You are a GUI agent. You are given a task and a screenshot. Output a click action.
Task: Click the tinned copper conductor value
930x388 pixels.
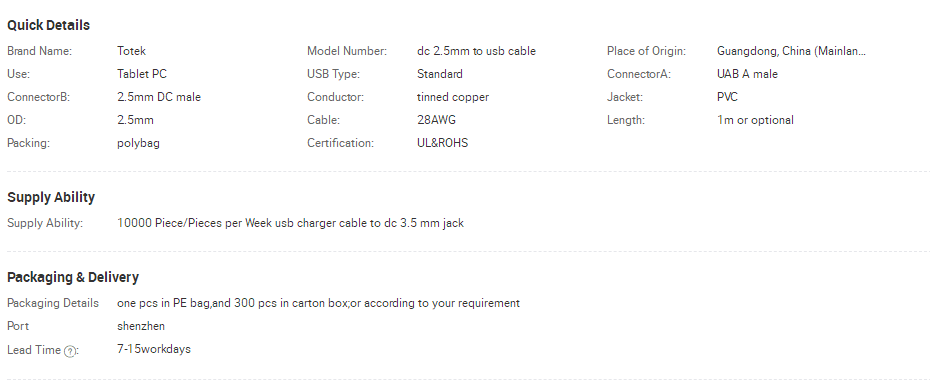click(453, 97)
